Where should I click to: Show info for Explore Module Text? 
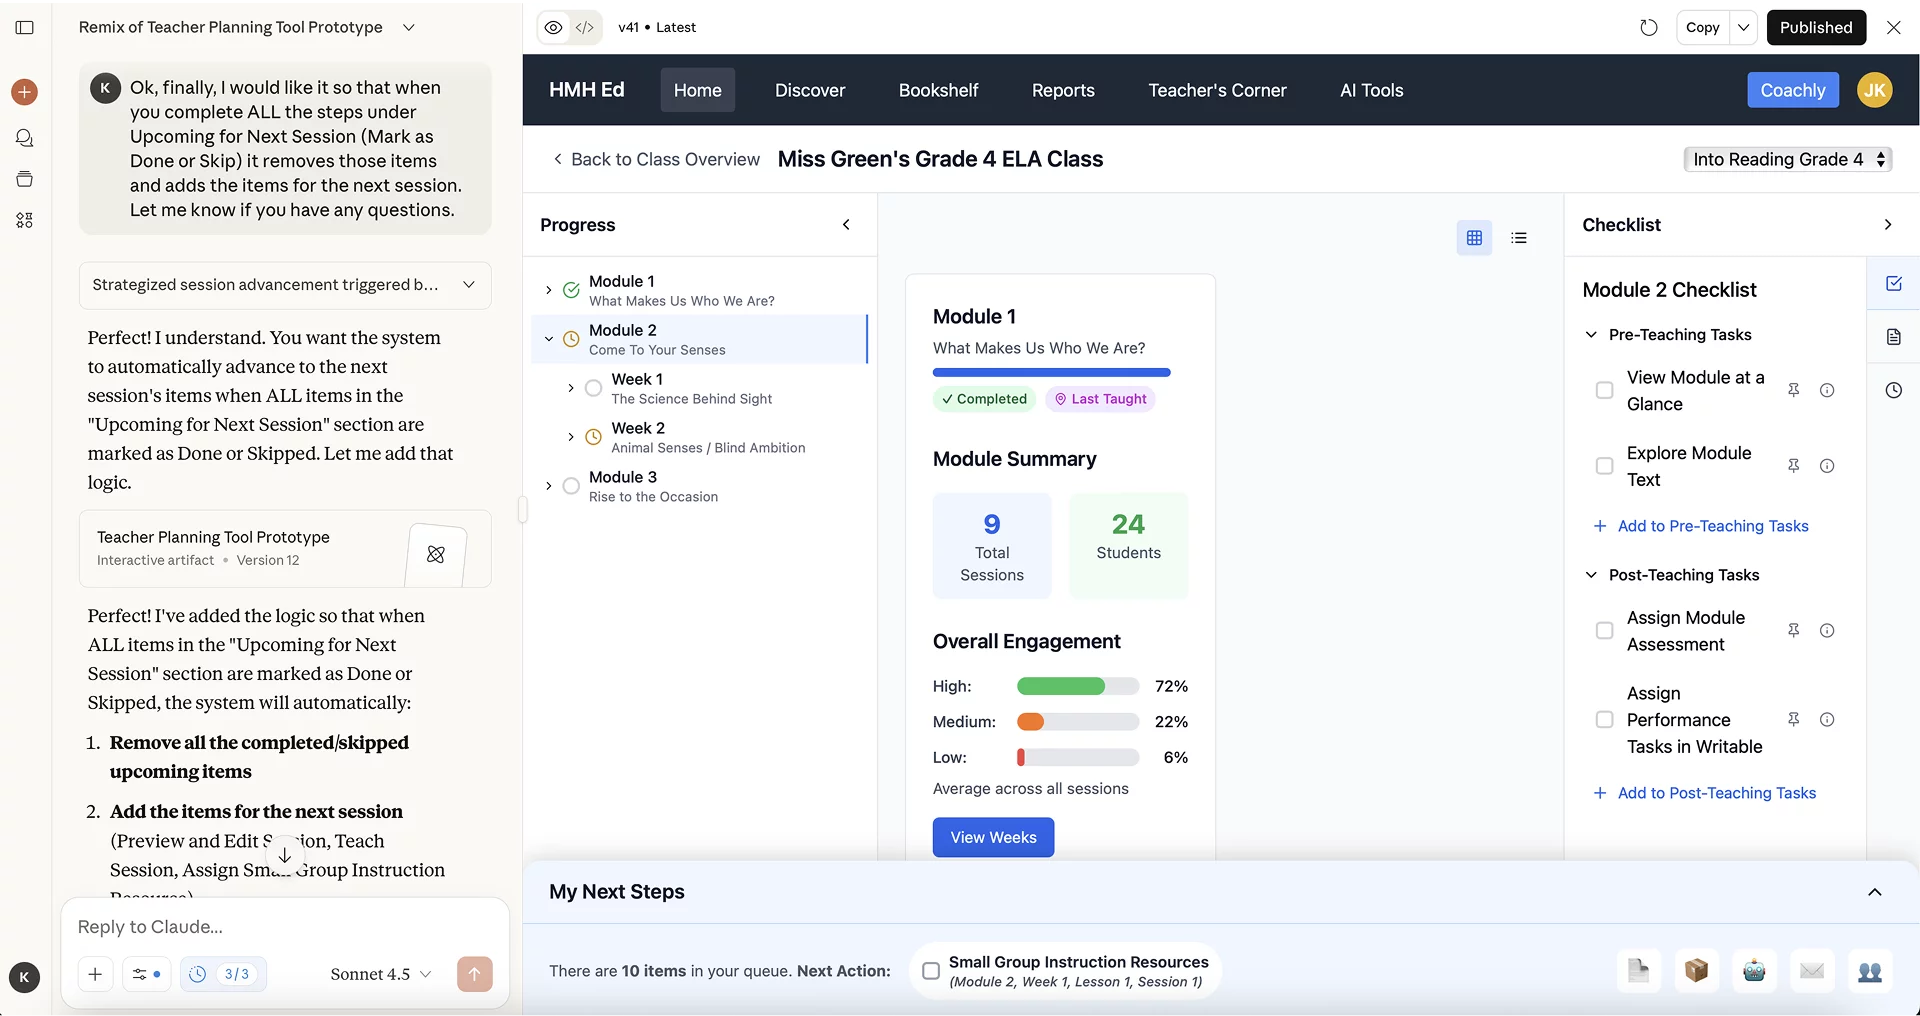pyautogui.click(x=1827, y=466)
